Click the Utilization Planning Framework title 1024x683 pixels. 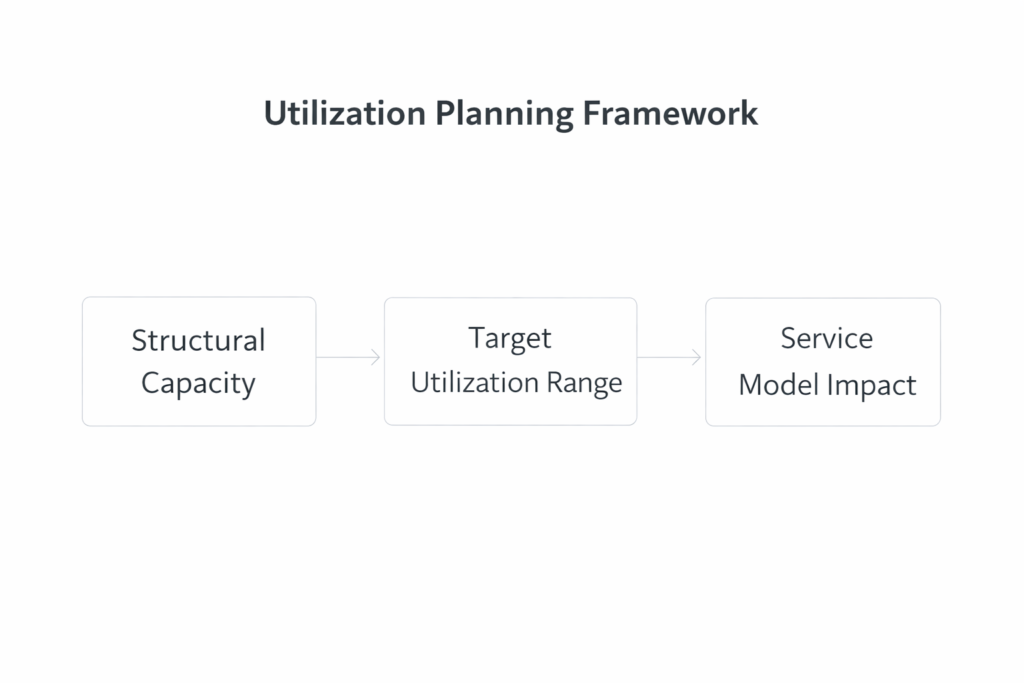[511, 113]
